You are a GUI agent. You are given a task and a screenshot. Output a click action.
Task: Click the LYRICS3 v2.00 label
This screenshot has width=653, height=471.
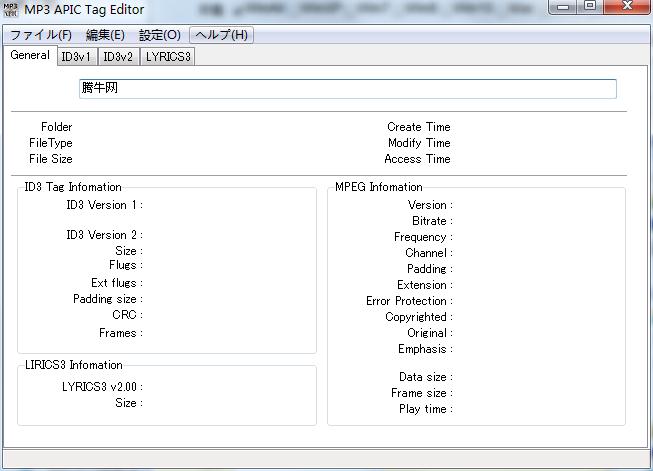point(102,387)
